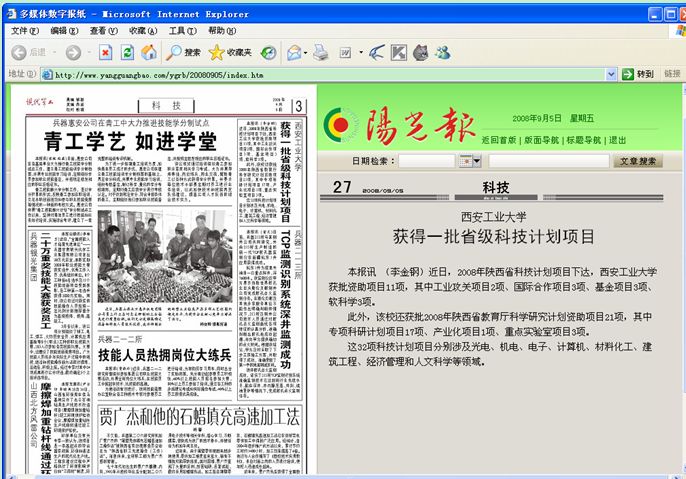Open the 收藏(A) menu
686x479 pixels.
pyautogui.click(x=143, y=31)
